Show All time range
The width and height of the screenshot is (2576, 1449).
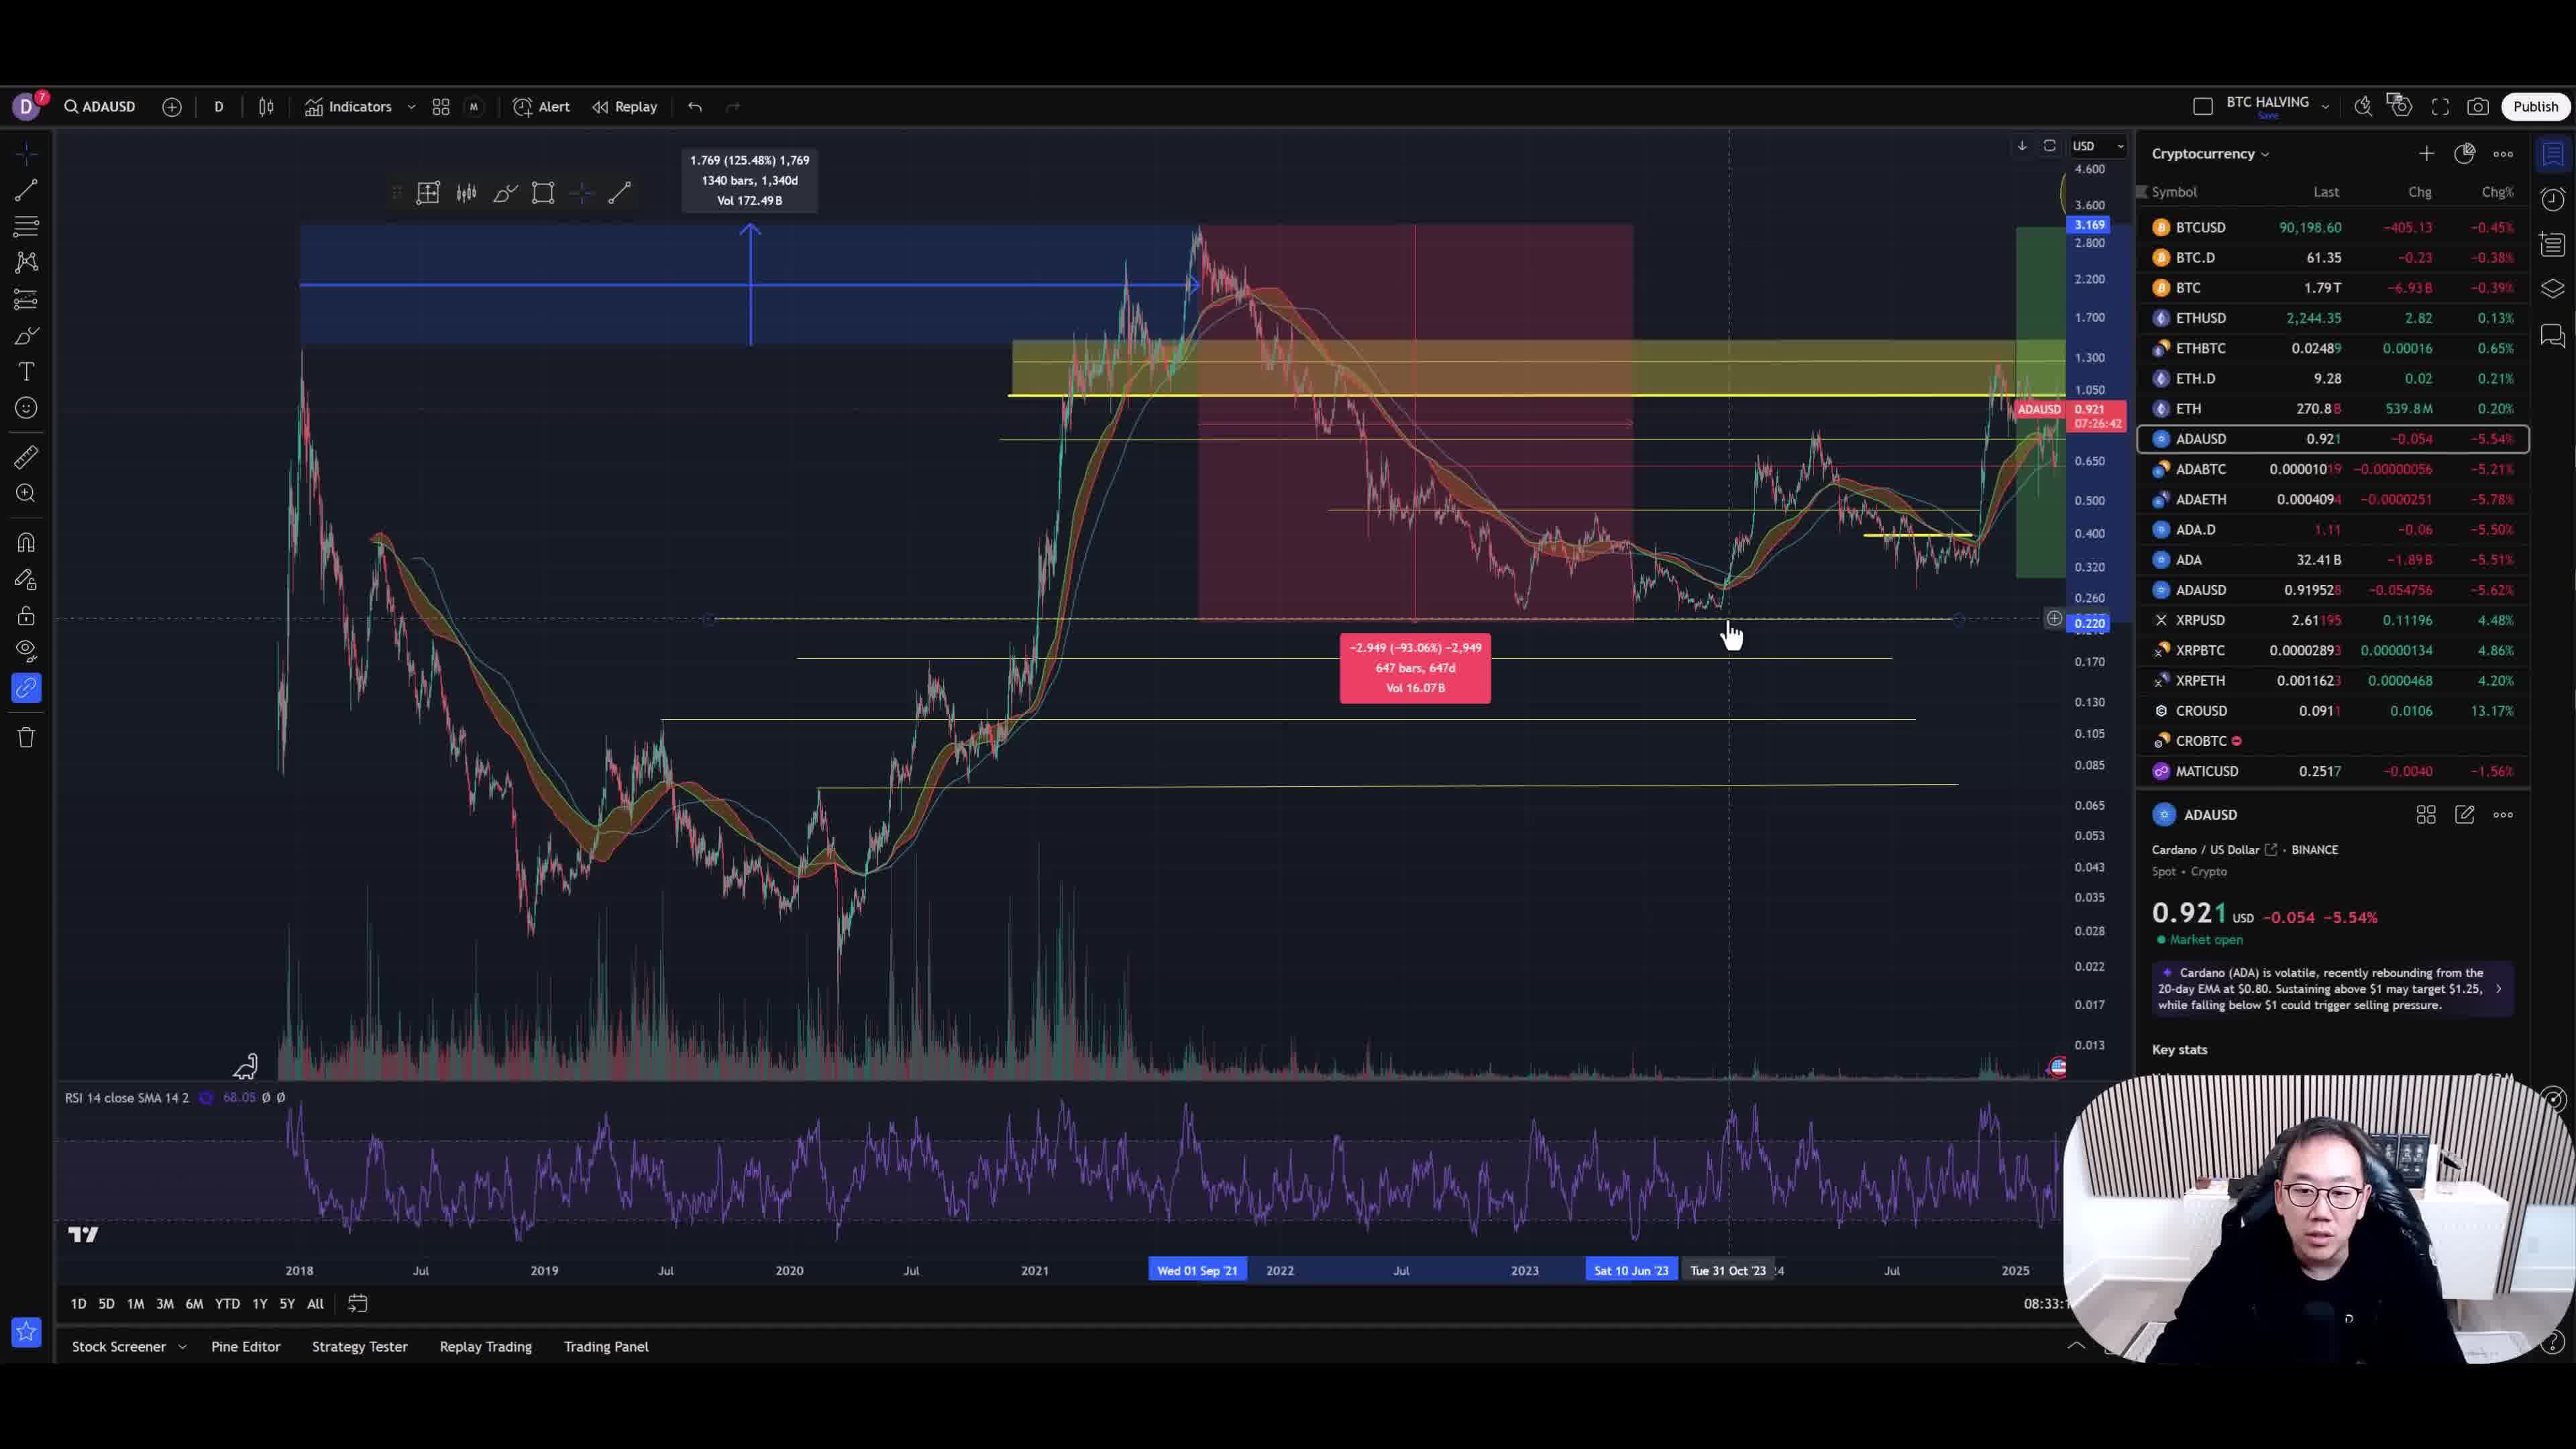[315, 1303]
